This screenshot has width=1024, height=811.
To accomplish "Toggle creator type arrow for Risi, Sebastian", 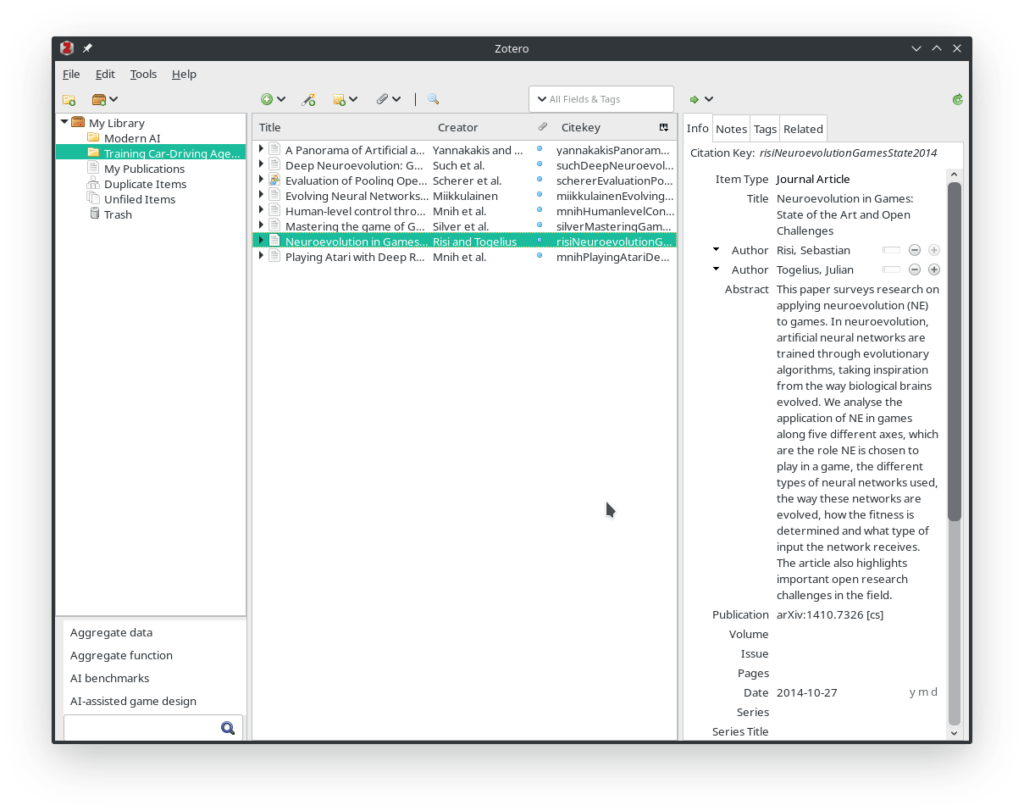I will [716, 249].
